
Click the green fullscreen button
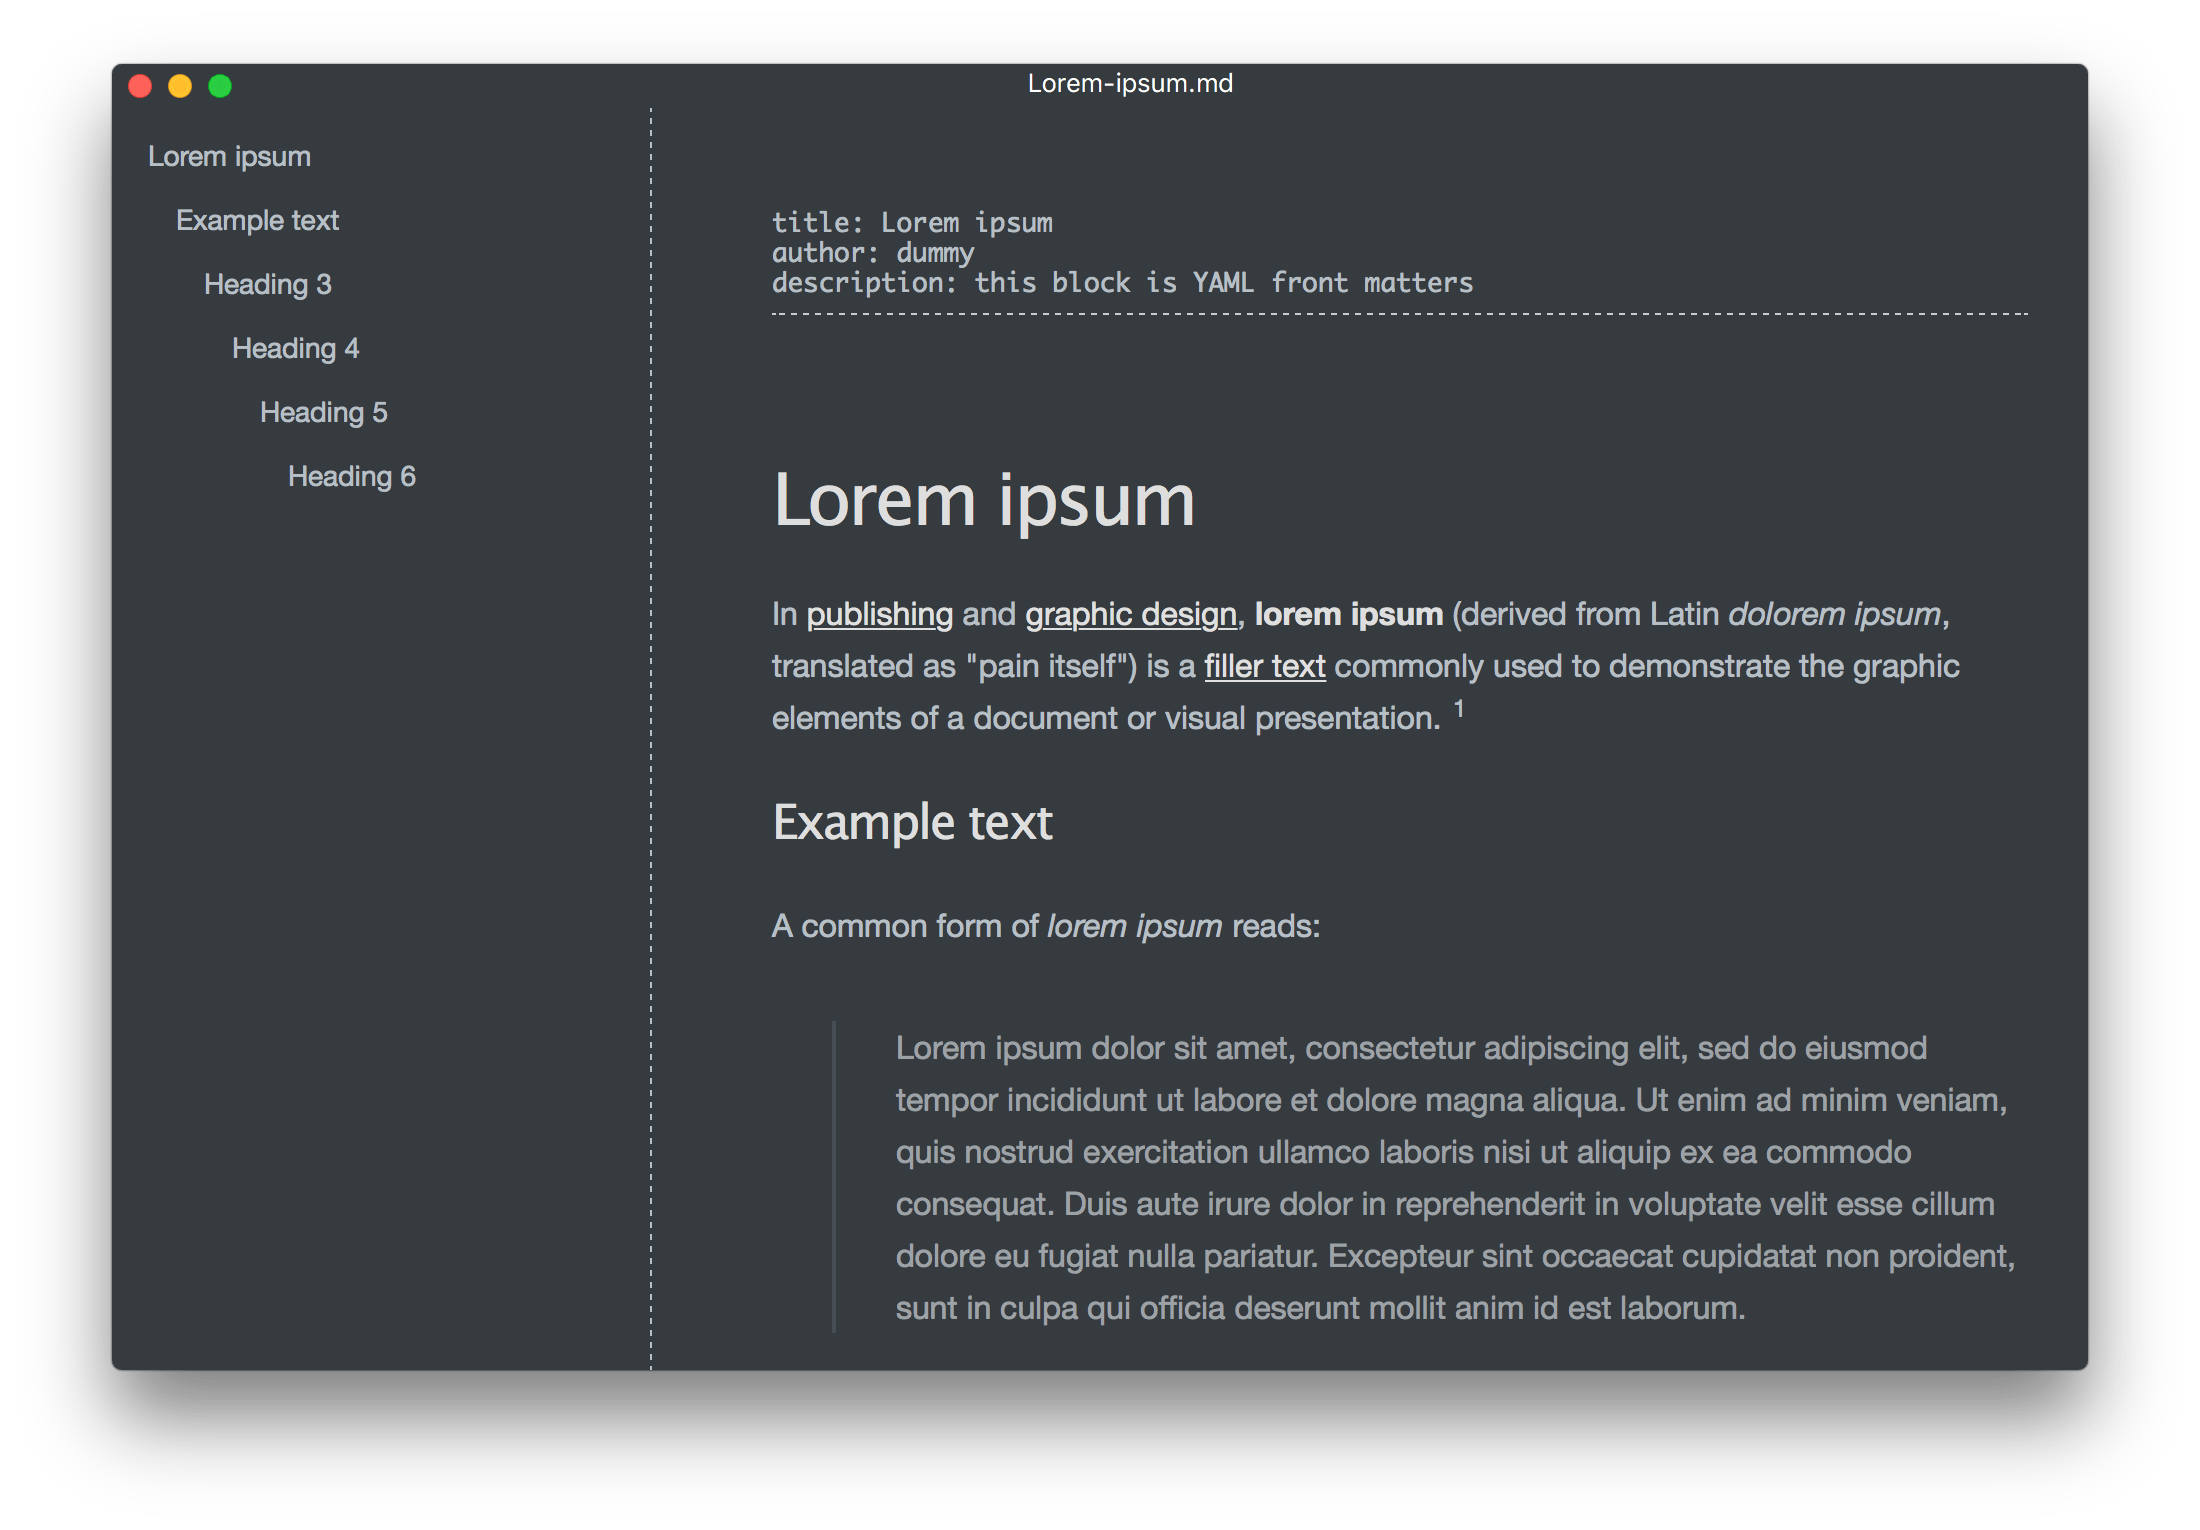click(x=220, y=87)
